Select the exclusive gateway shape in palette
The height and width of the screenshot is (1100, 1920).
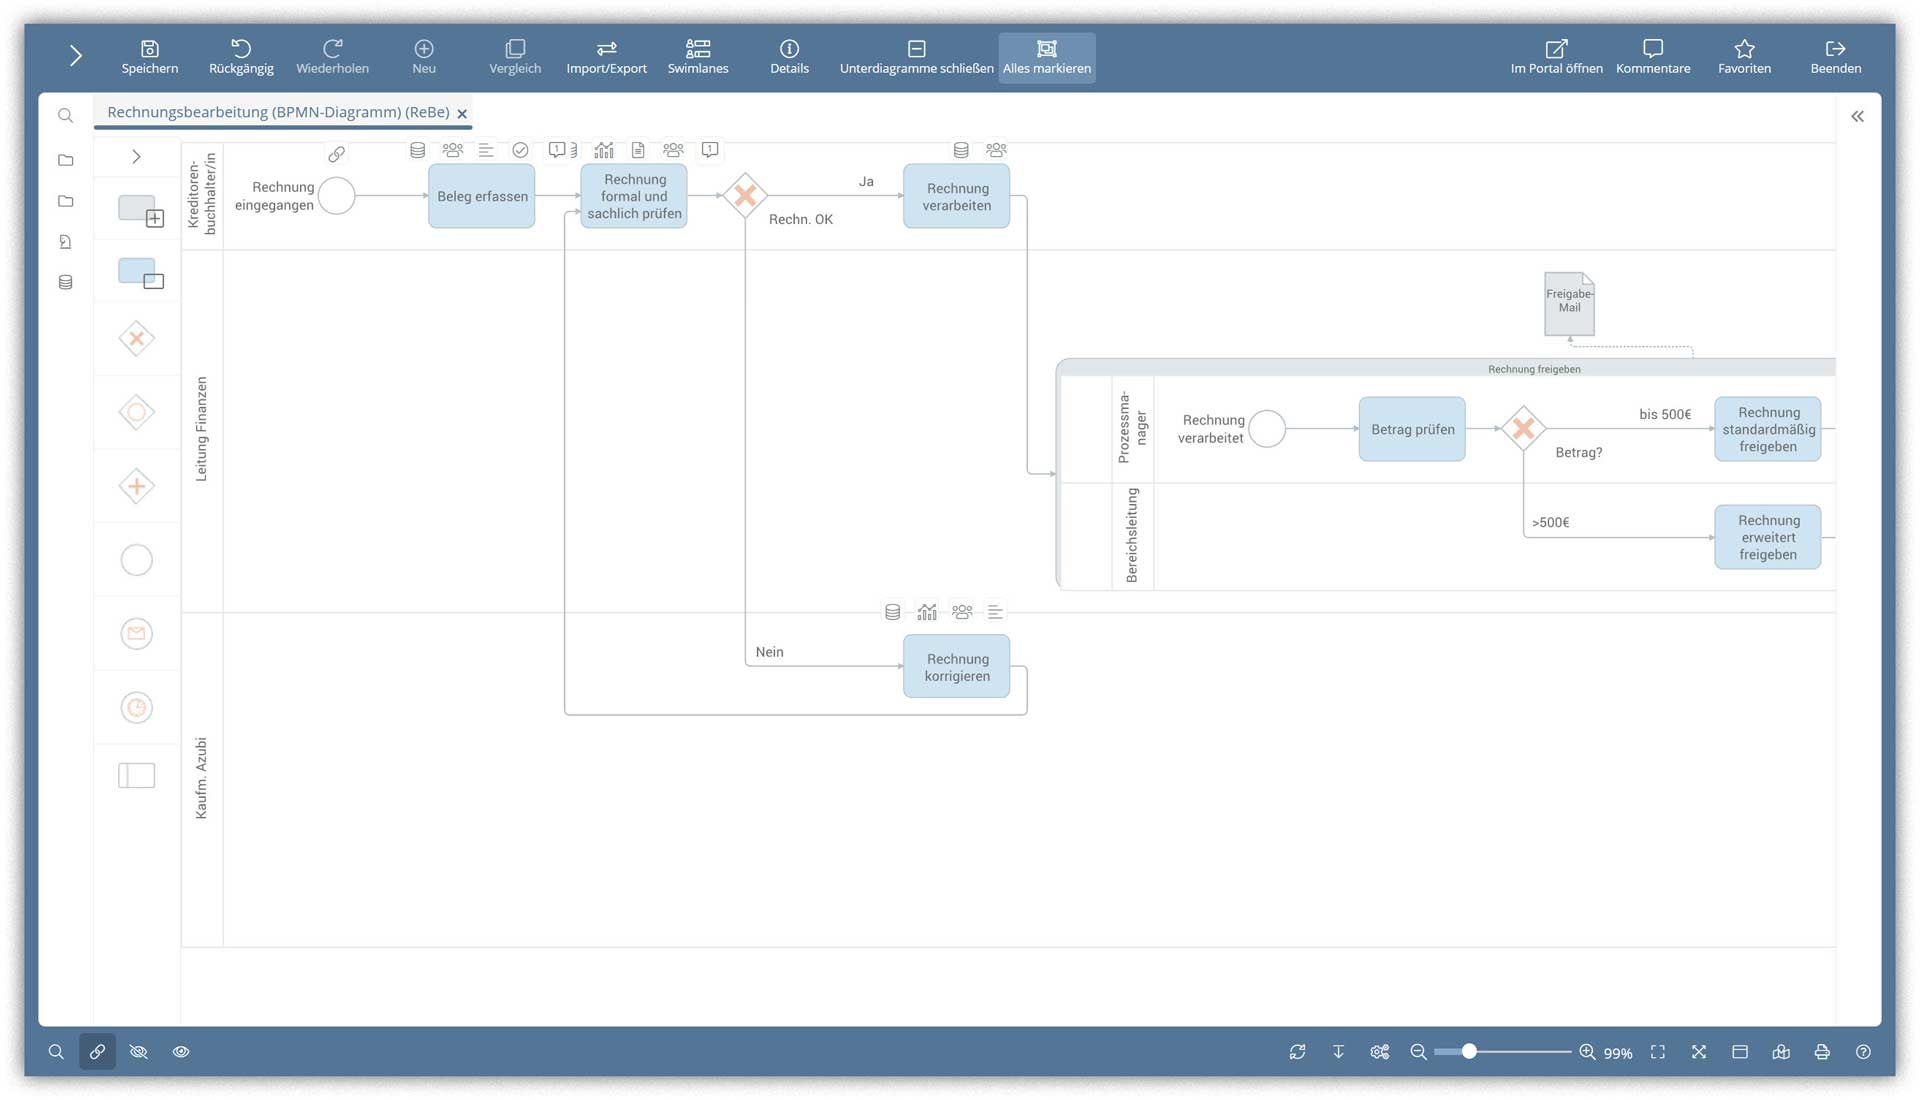[x=137, y=339]
